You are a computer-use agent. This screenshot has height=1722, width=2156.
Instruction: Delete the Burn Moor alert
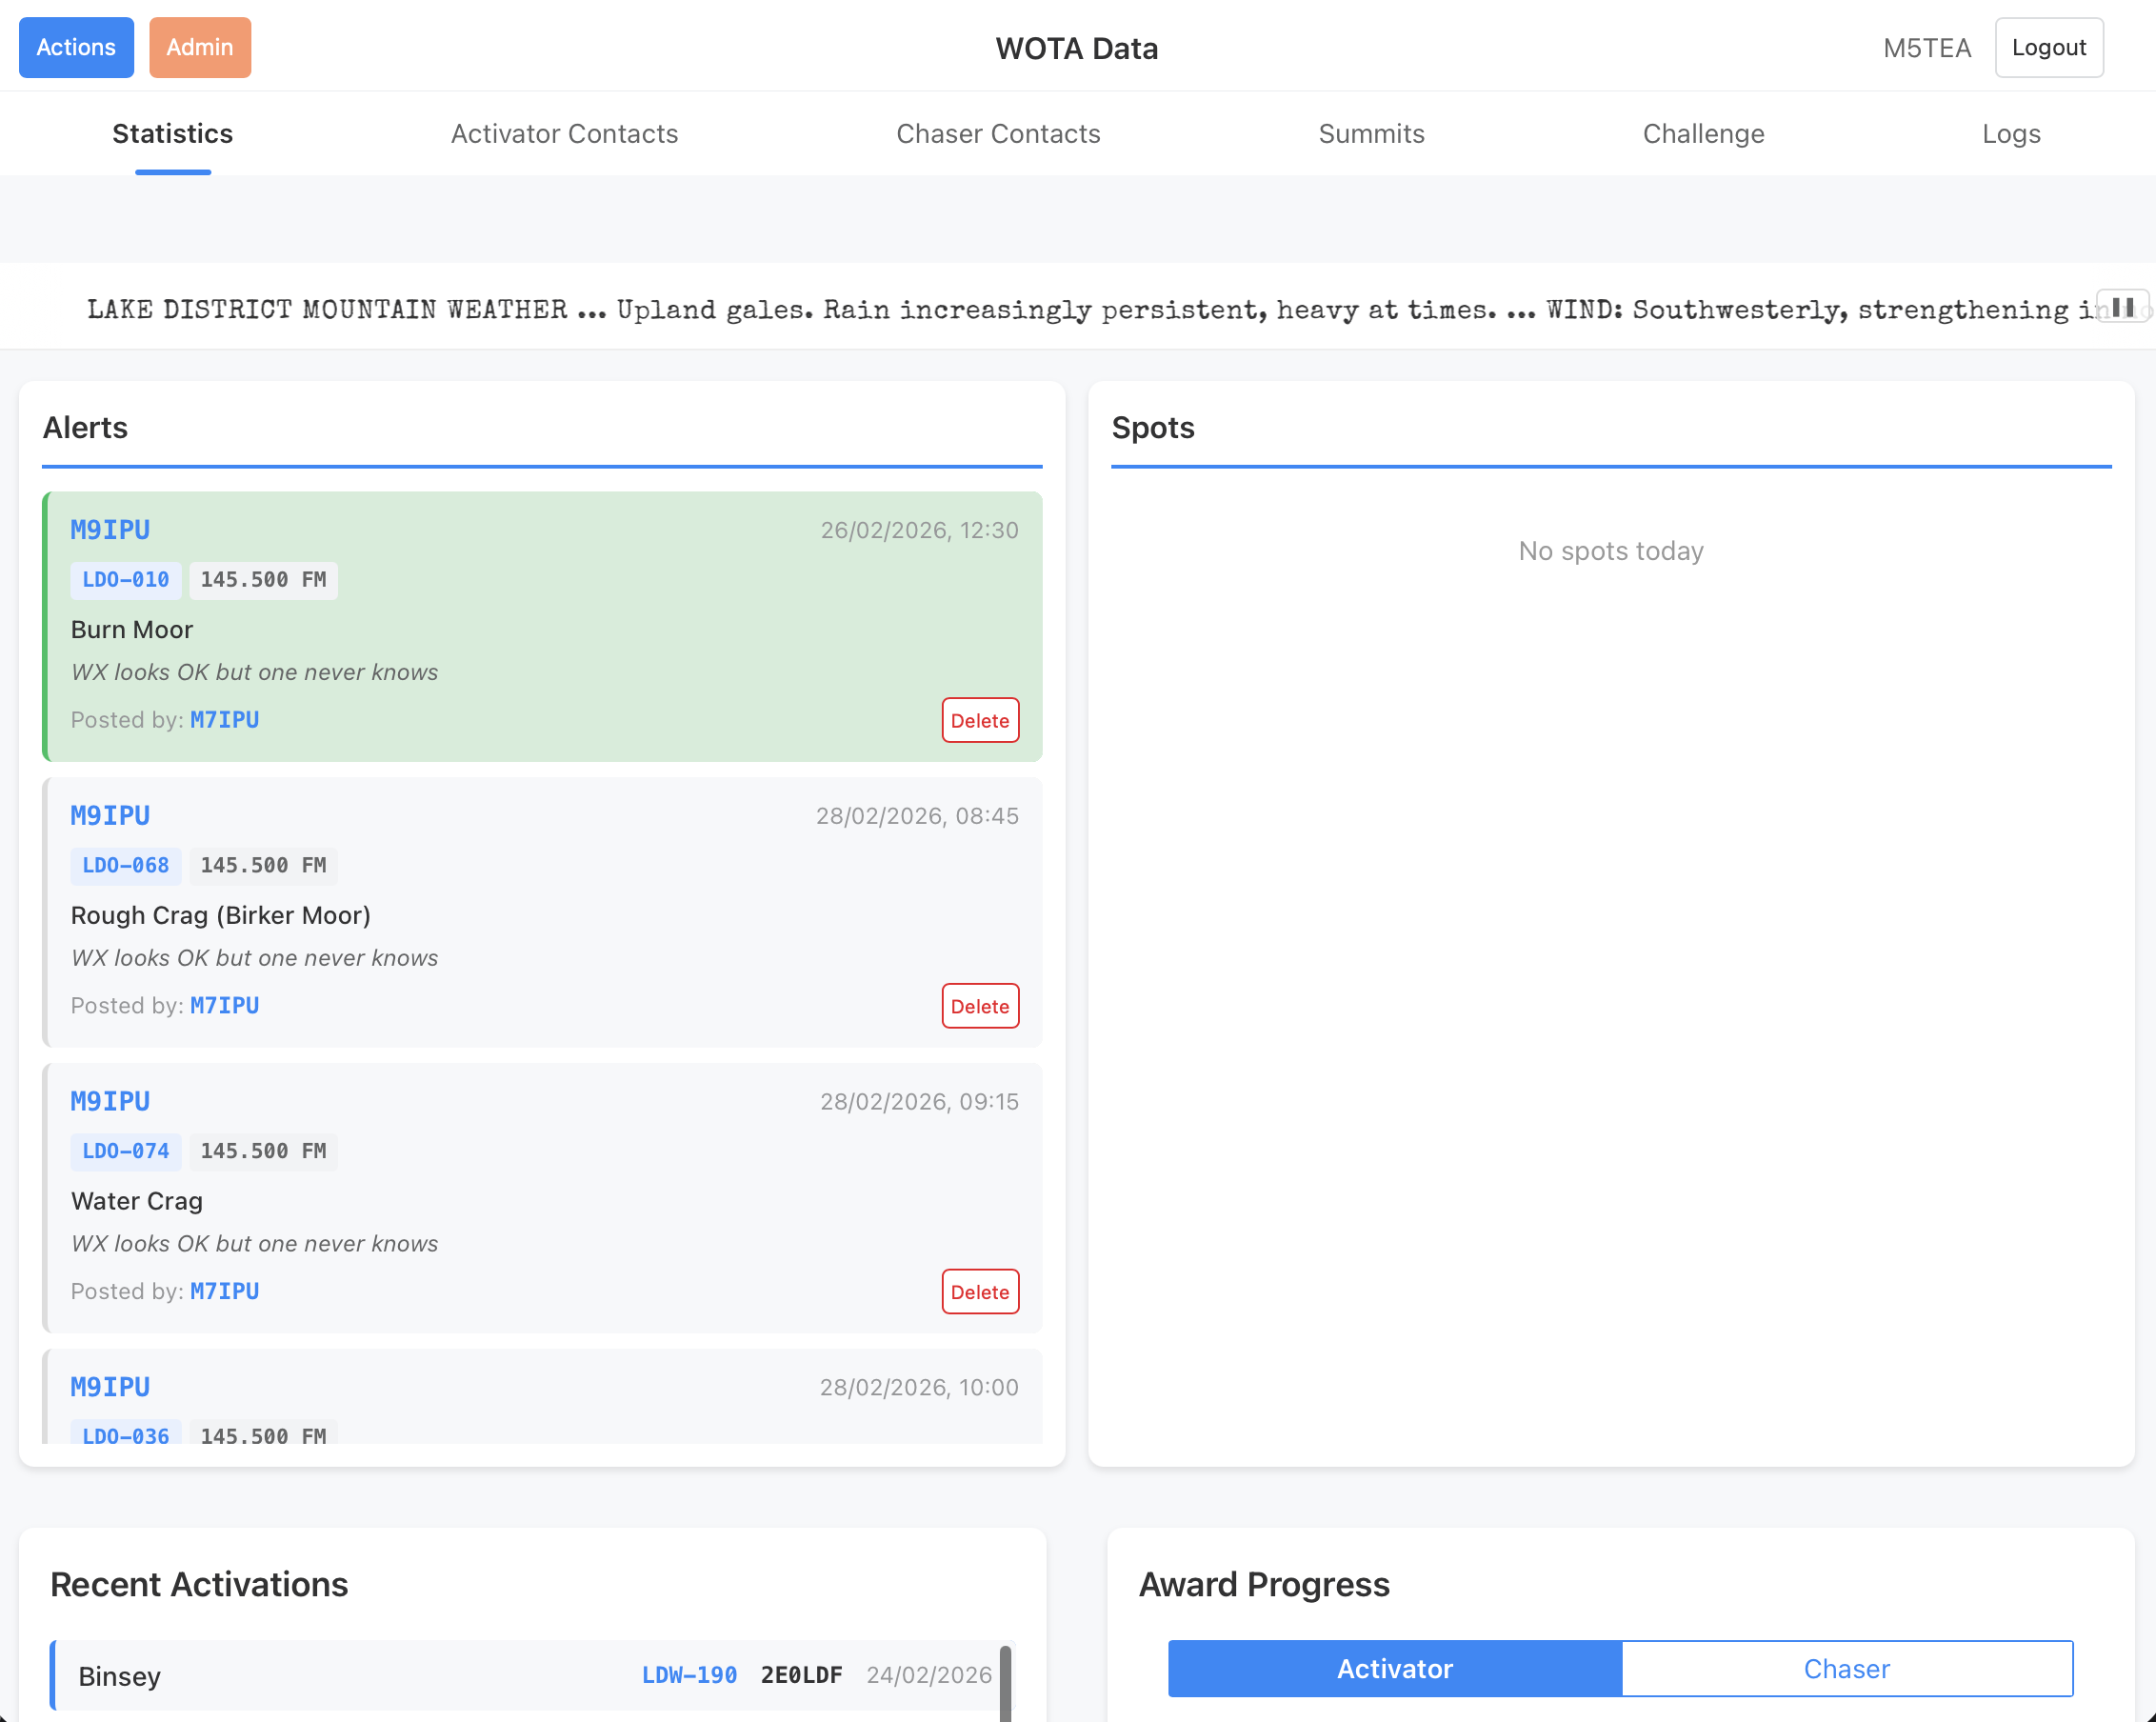[979, 720]
